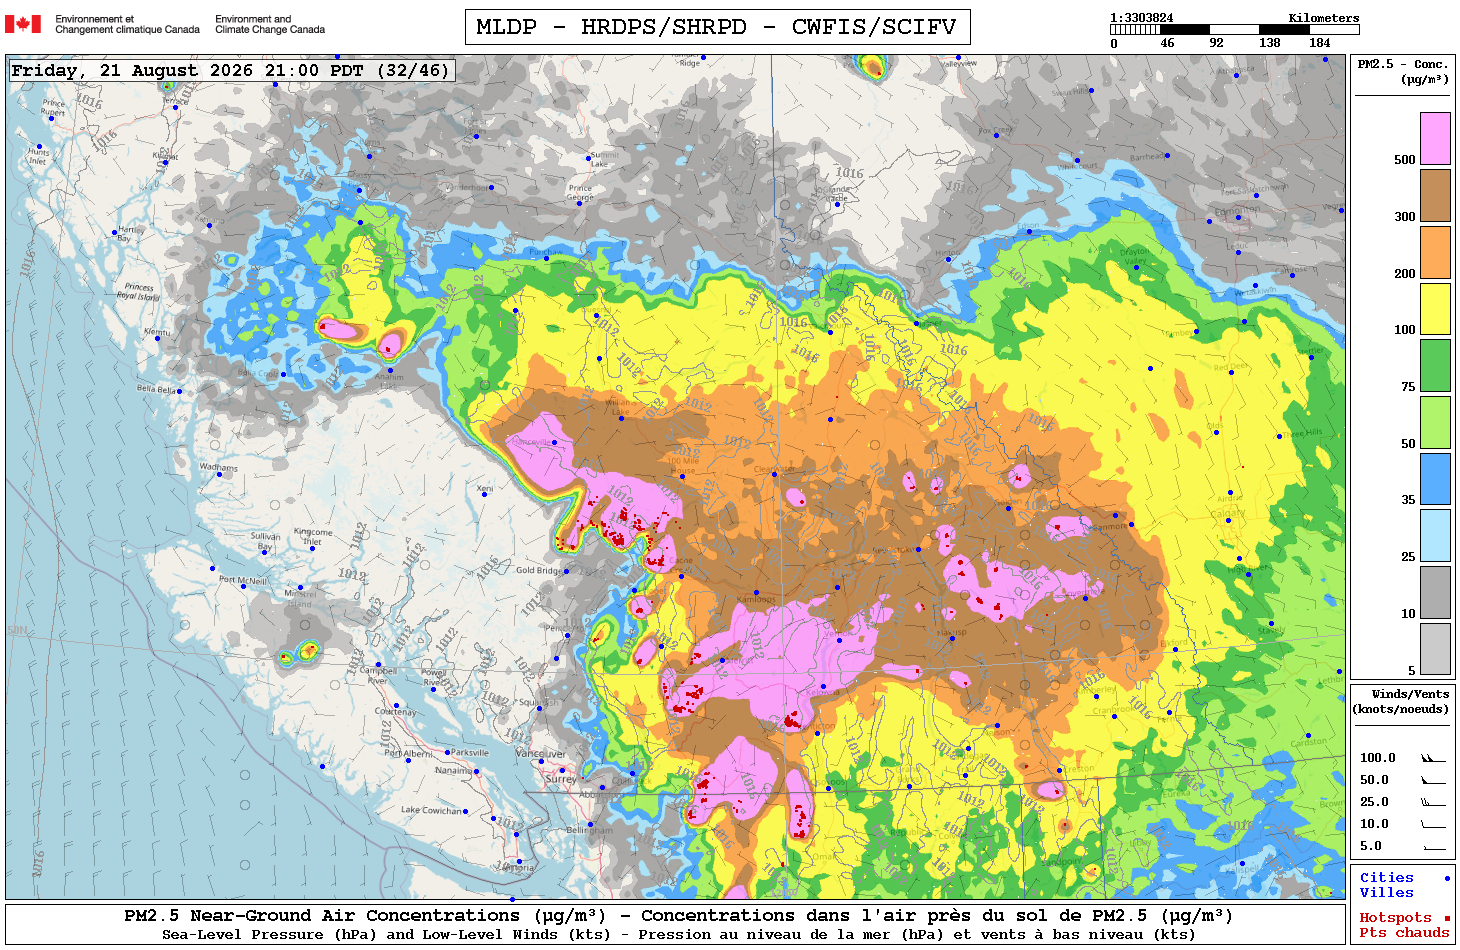
Task: Click the light green 50–75 legend swatch
Action: pos(1435,422)
